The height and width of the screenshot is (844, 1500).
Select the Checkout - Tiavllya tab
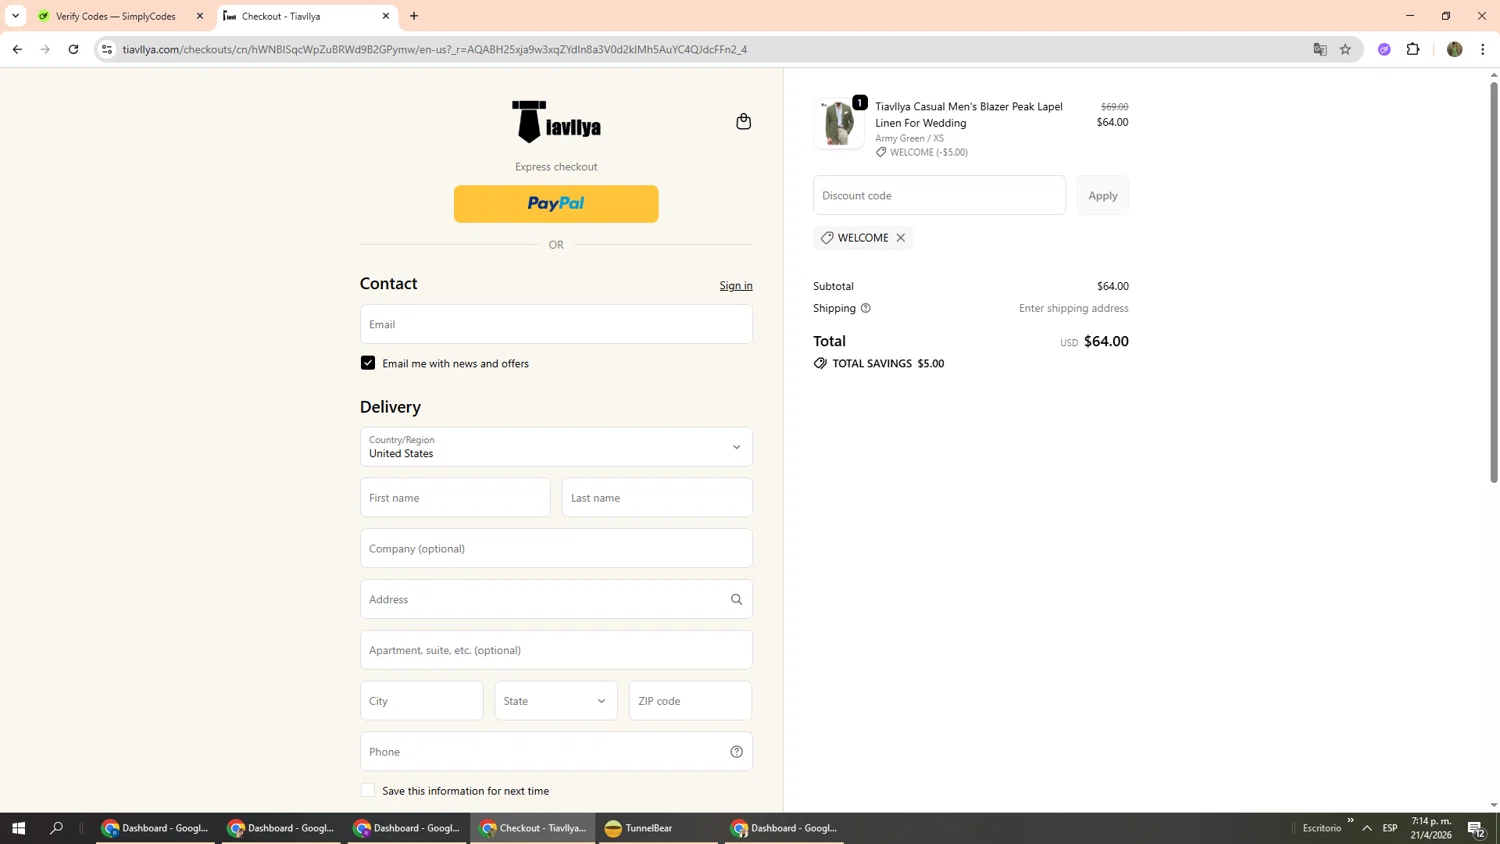[x=307, y=16]
